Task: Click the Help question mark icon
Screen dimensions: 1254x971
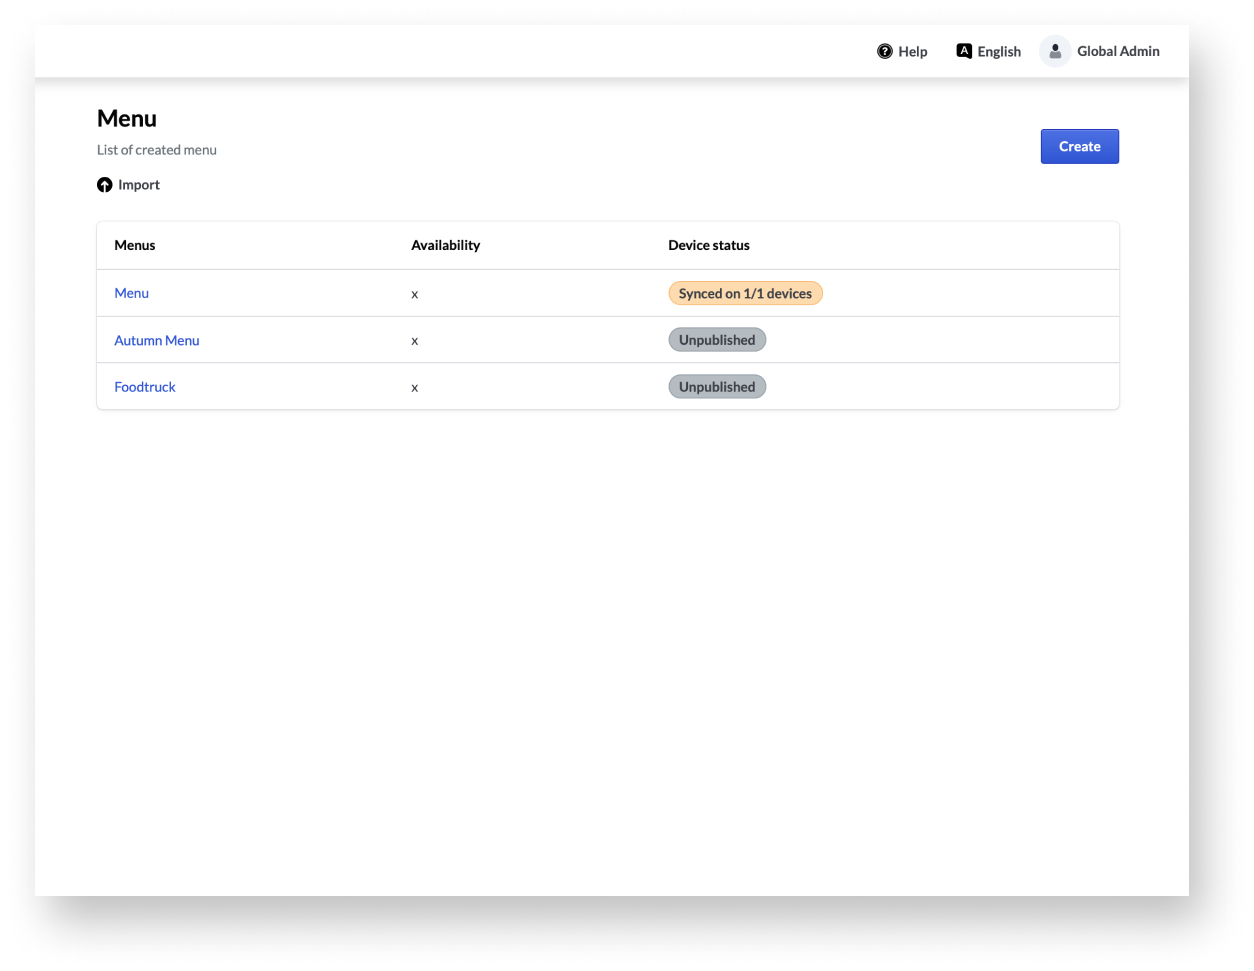Action: pos(885,51)
